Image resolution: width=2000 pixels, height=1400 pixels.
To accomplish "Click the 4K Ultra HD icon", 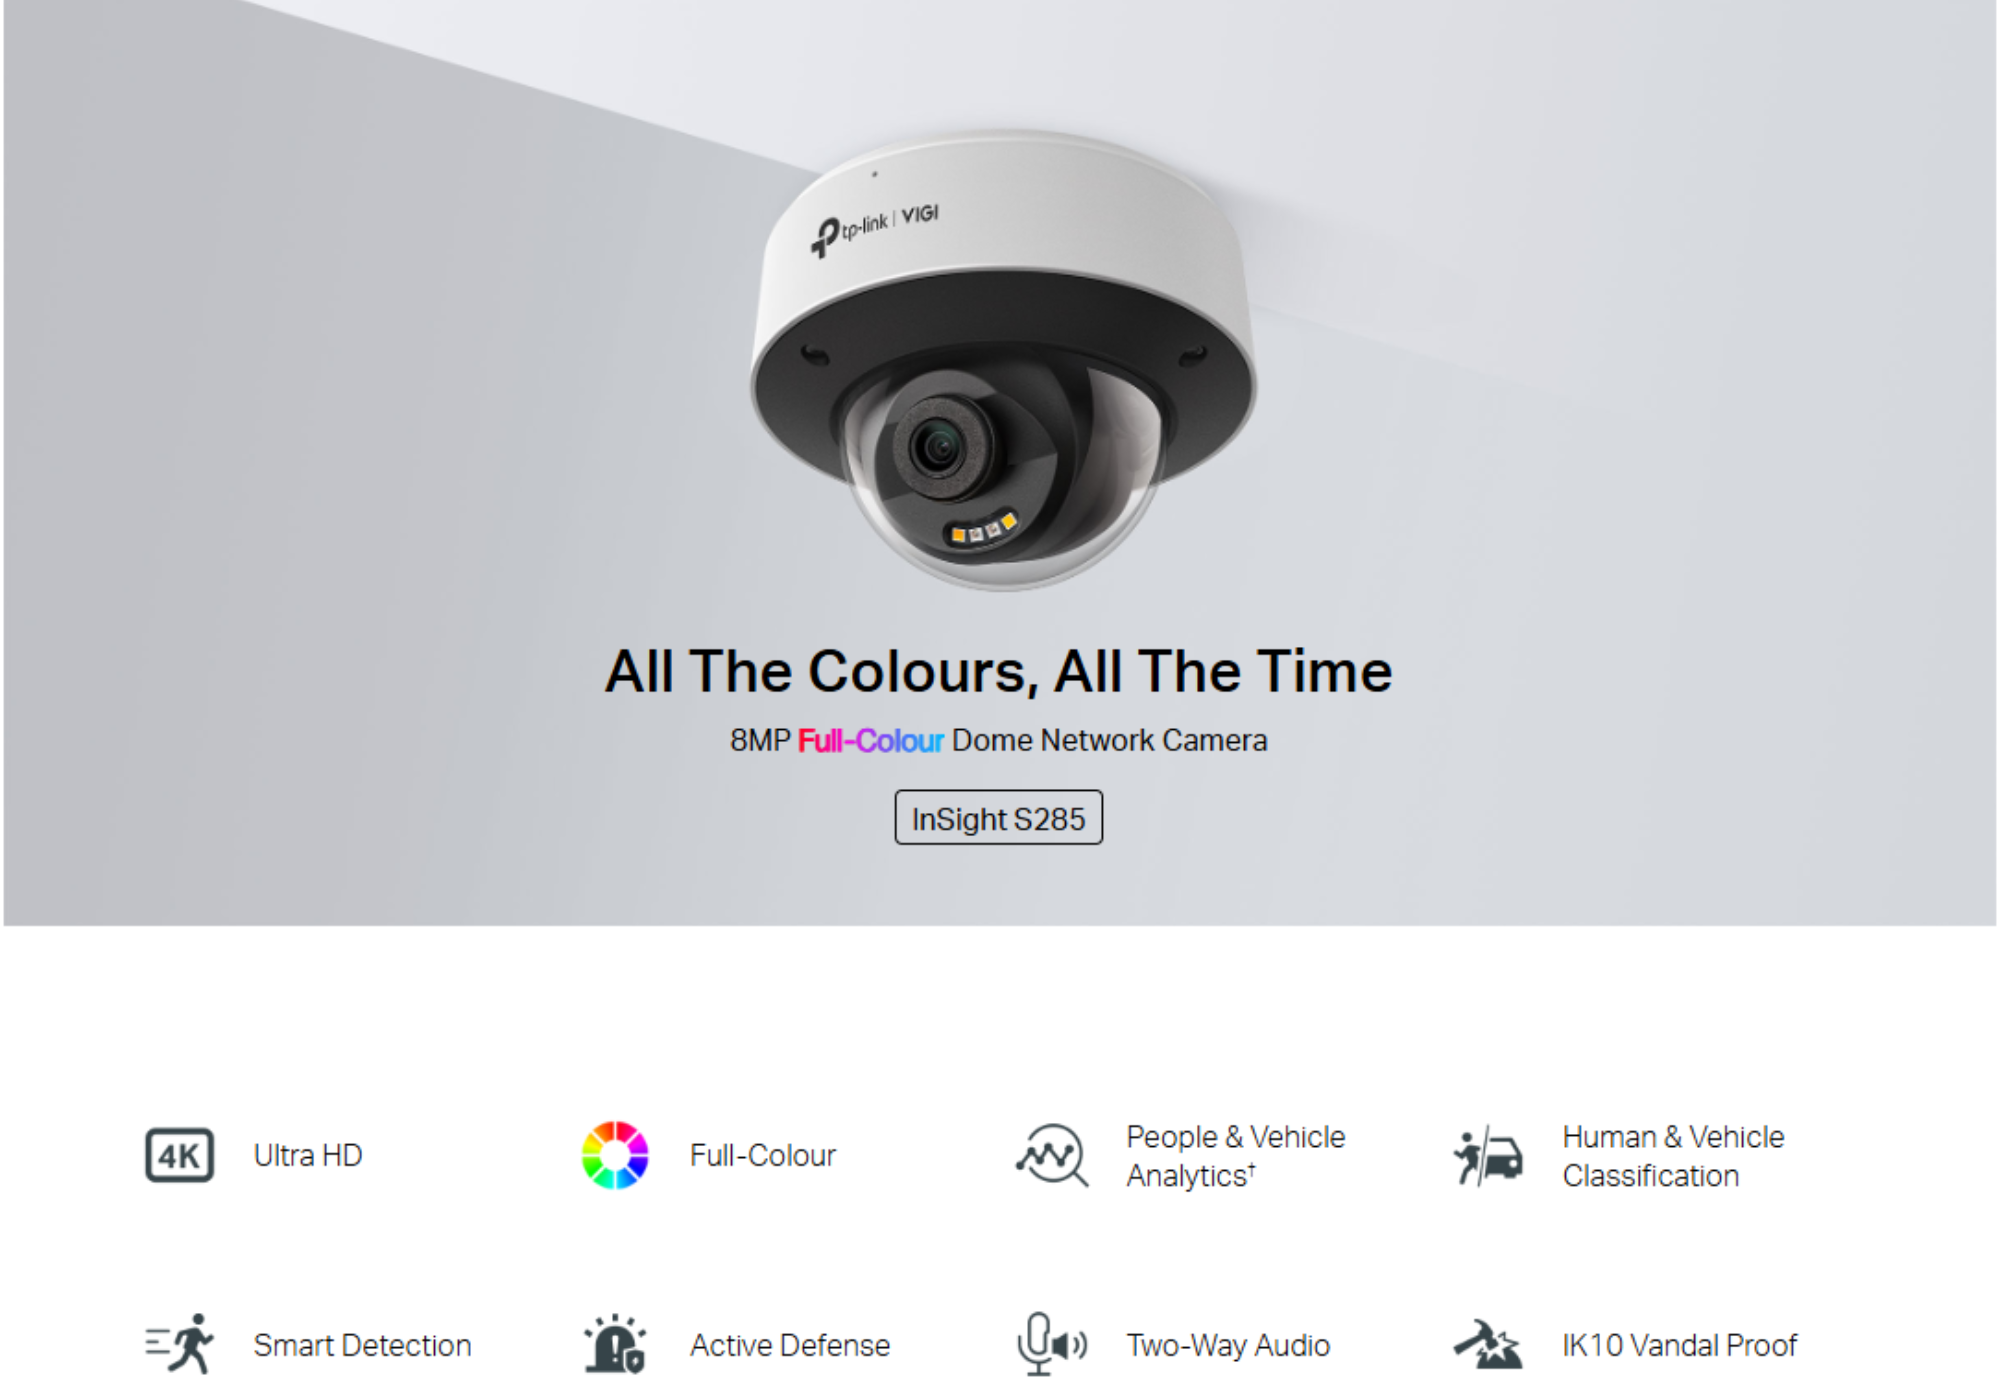I will click(179, 1156).
